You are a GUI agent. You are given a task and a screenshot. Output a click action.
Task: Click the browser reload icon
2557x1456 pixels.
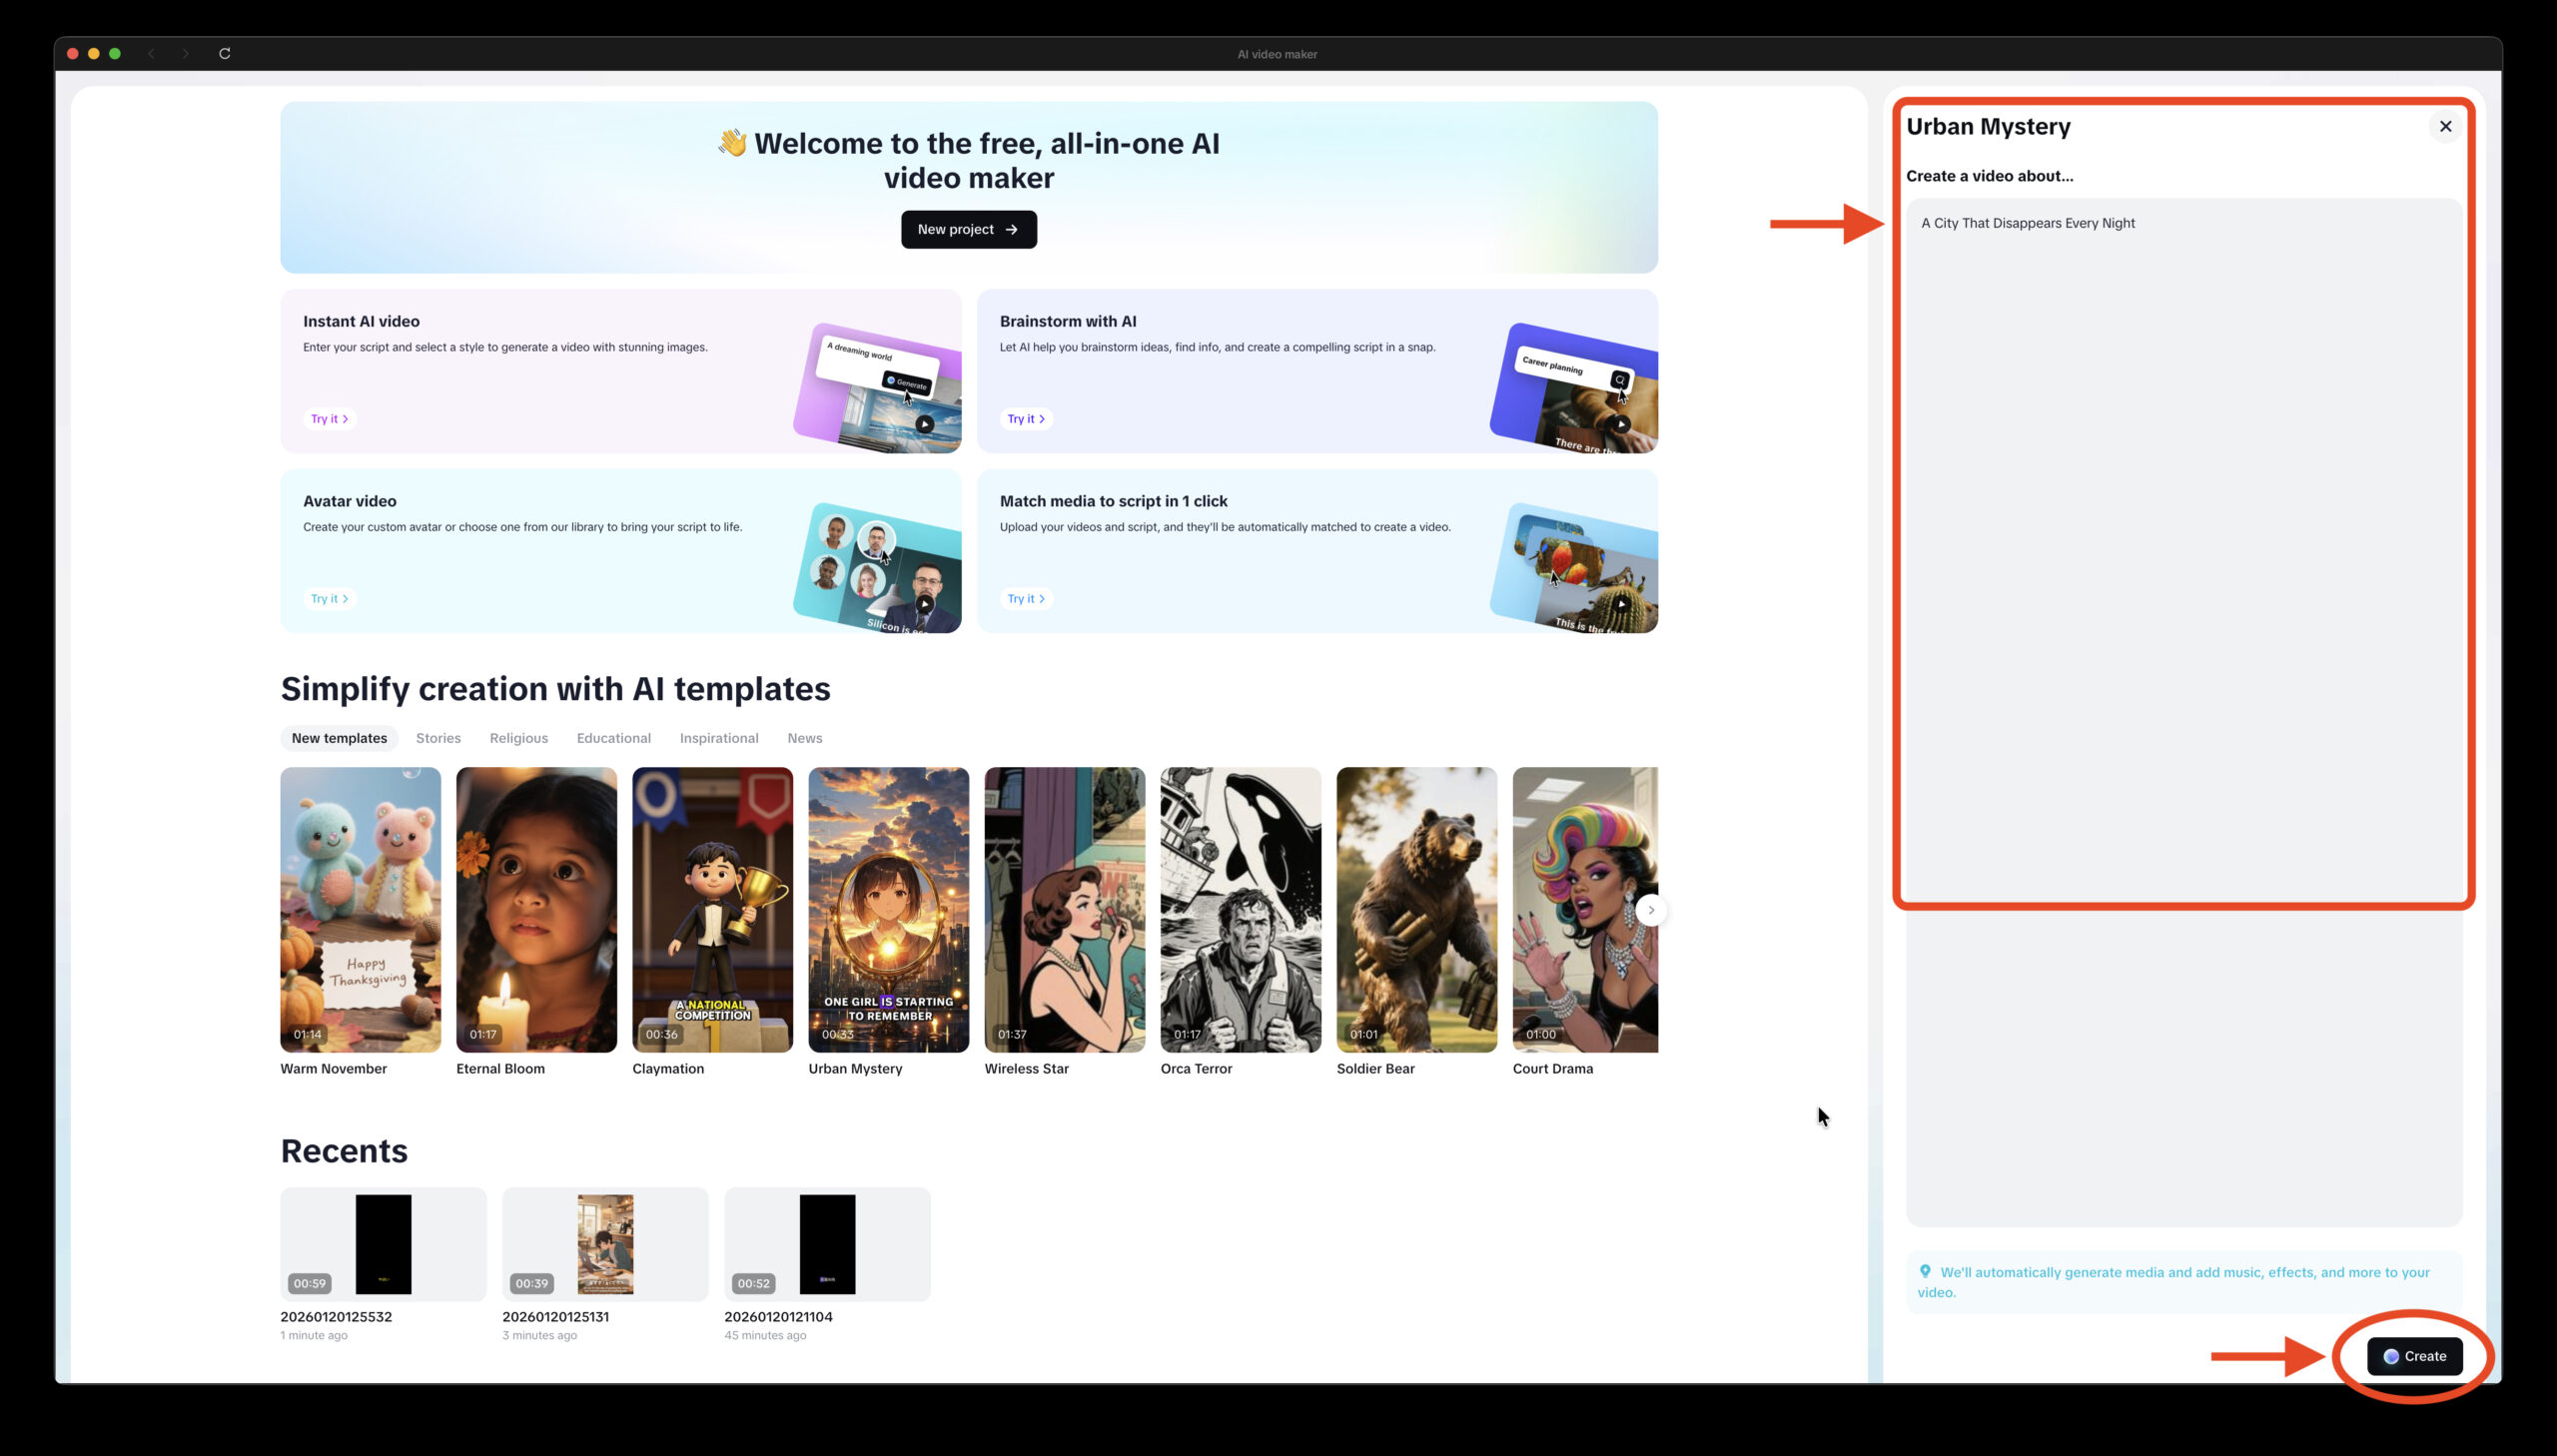click(x=225, y=54)
